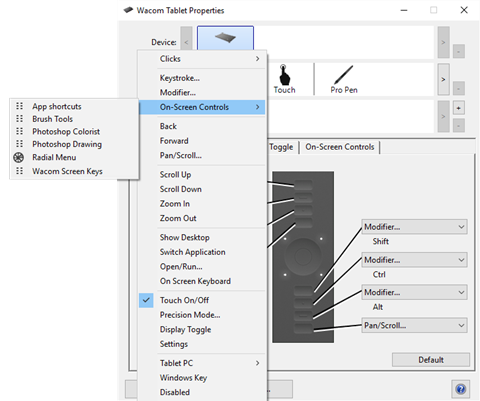
Task: Click the Default button
Action: [x=431, y=360]
